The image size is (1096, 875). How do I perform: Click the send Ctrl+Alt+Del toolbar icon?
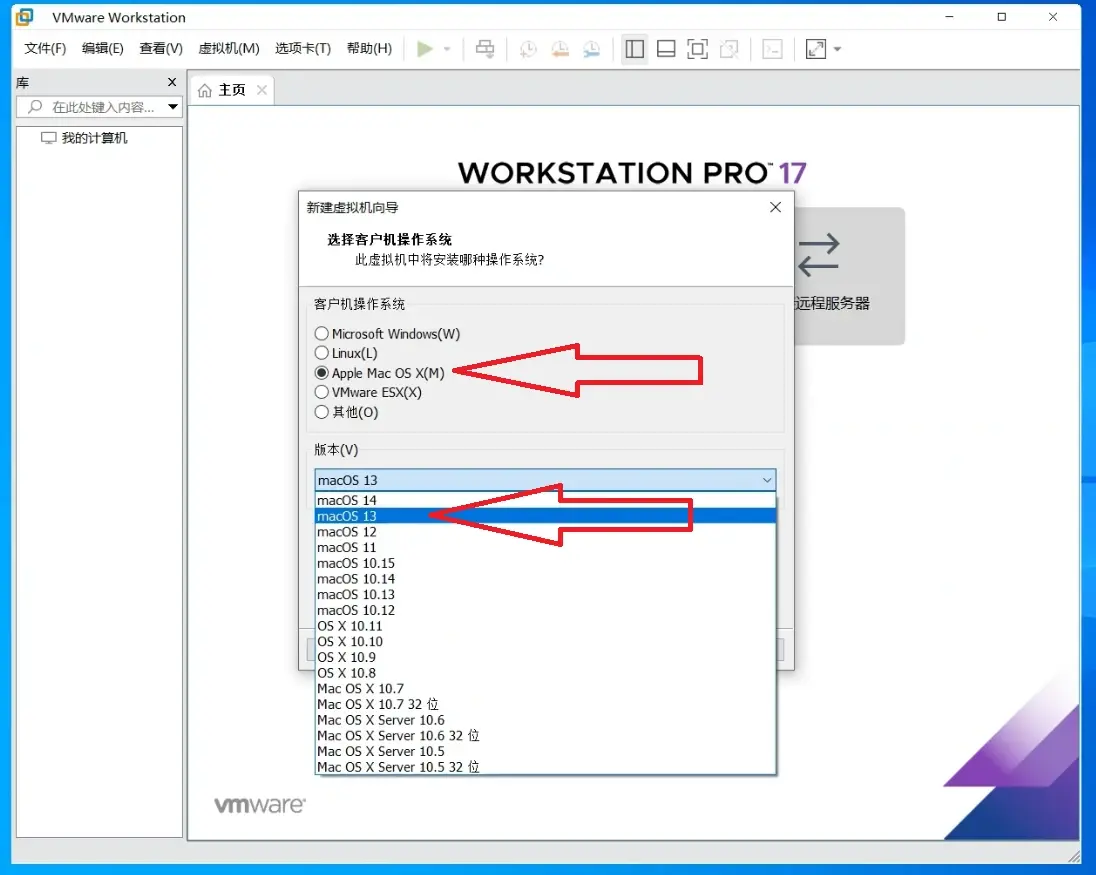(484, 49)
